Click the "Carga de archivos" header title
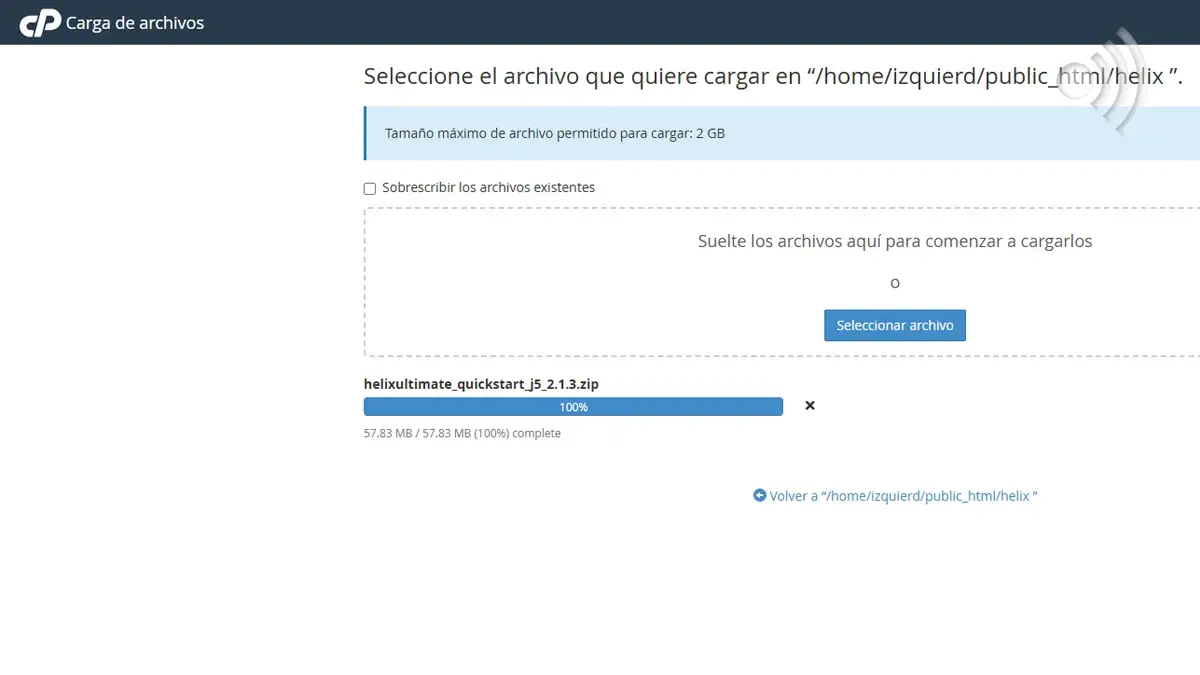Viewport: 1200px width, 675px height. click(134, 22)
